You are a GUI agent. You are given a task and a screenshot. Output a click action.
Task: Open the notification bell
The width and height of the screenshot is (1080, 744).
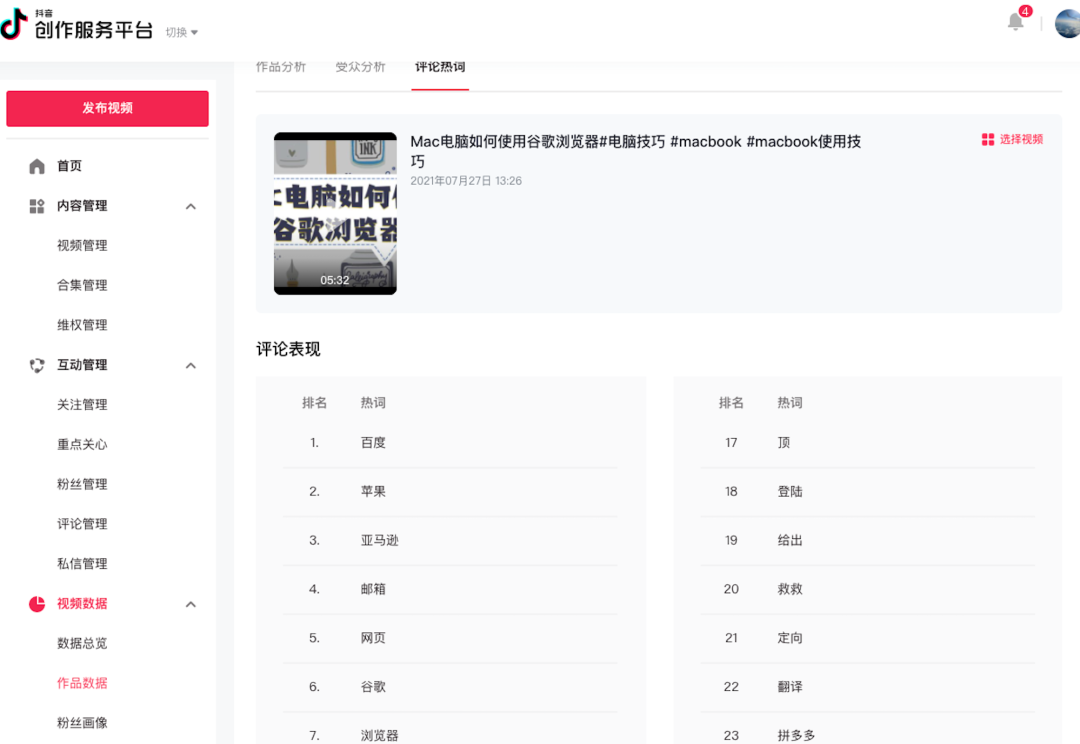1016,22
